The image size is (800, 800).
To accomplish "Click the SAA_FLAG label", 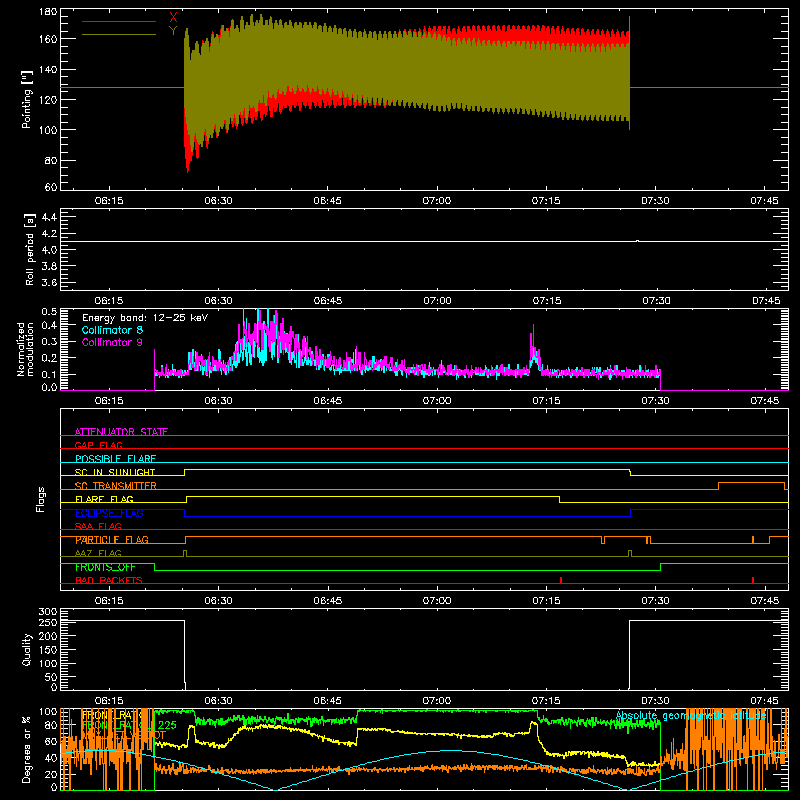I will [98, 526].
